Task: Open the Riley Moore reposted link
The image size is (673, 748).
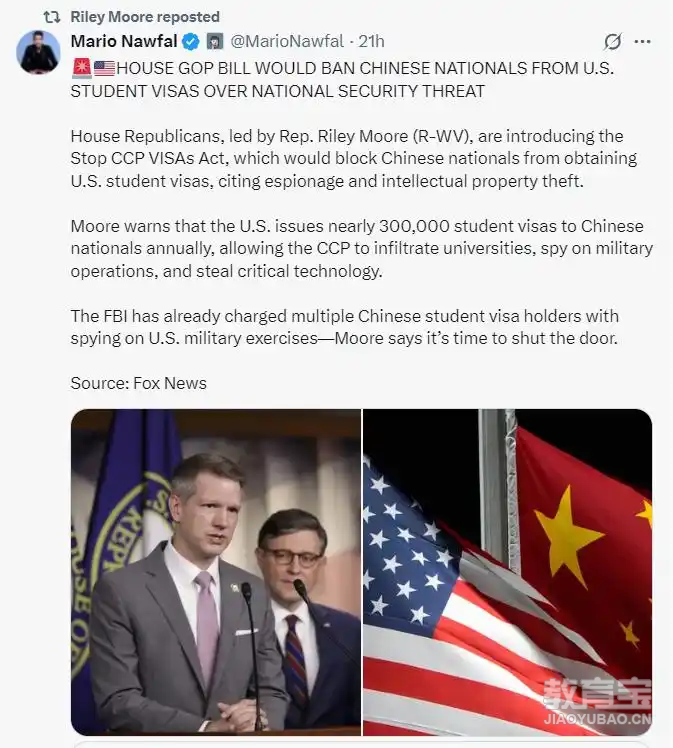Action: pyautogui.click(x=145, y=17)
